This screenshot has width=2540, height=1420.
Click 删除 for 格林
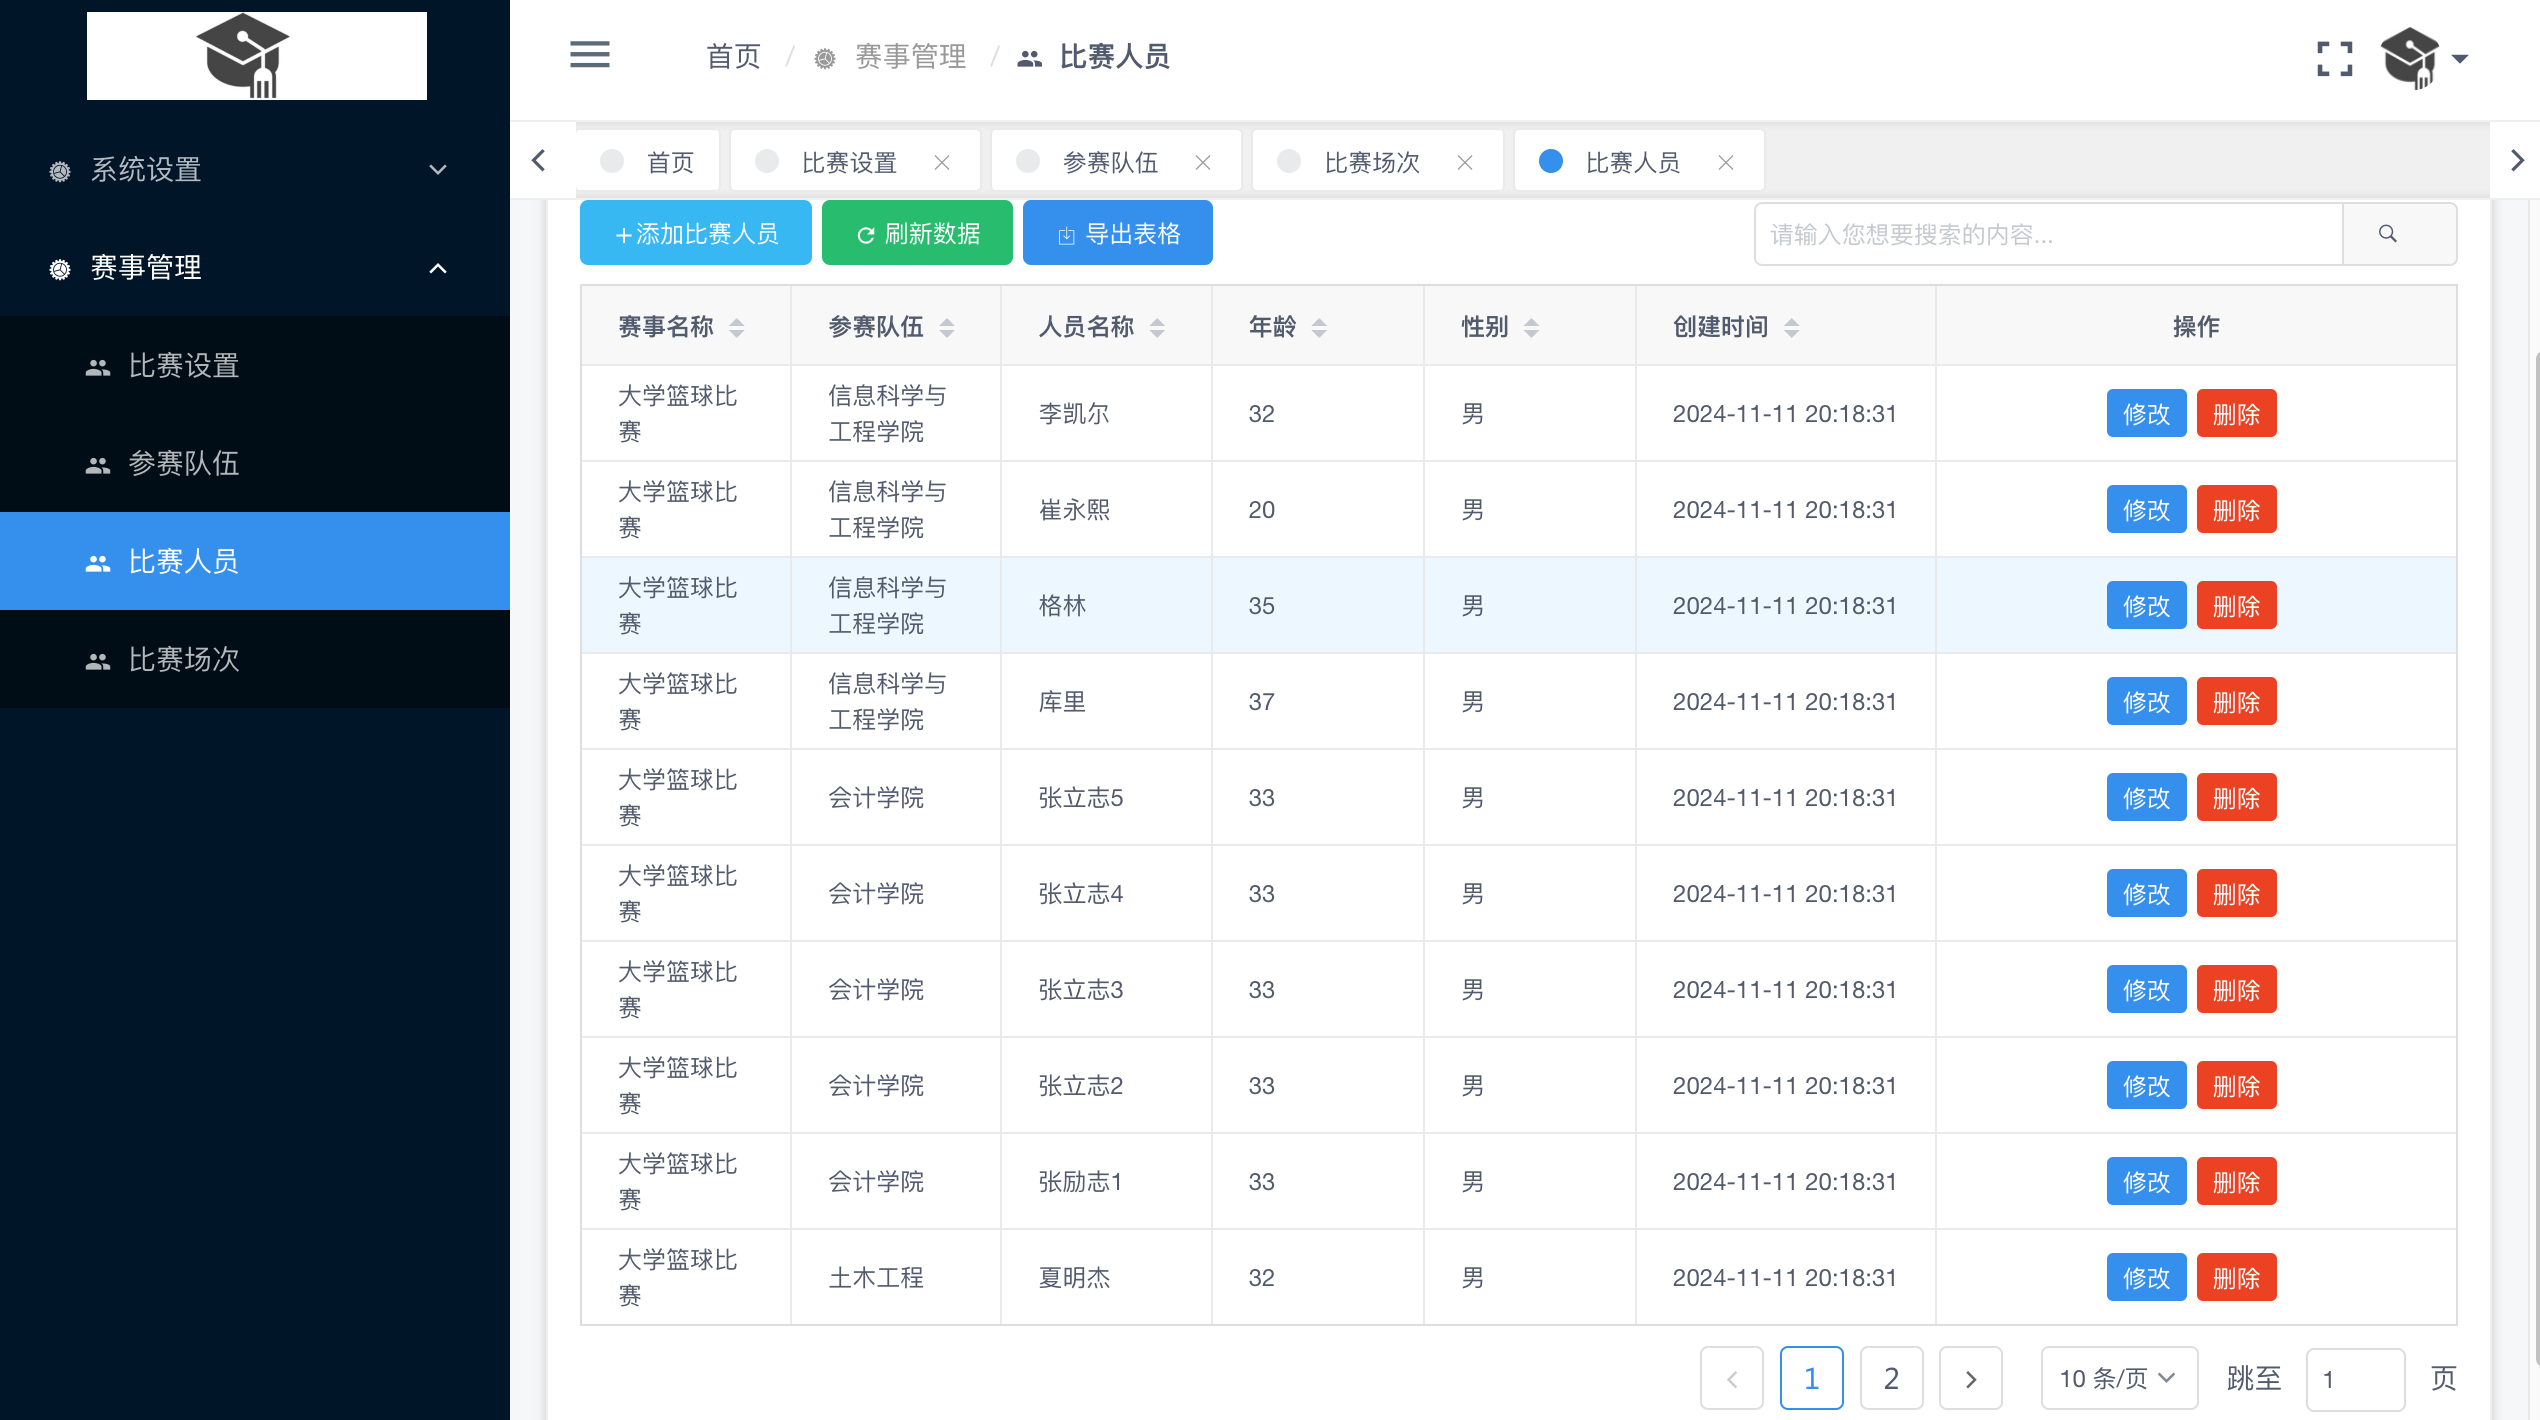click(x=2236, y=606)
